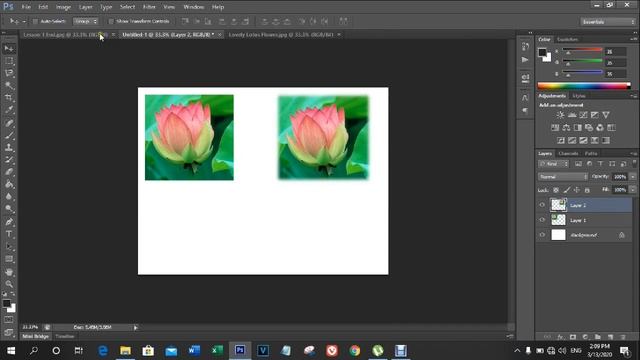Click Layer 2 thumbnail

pos(558,205)
